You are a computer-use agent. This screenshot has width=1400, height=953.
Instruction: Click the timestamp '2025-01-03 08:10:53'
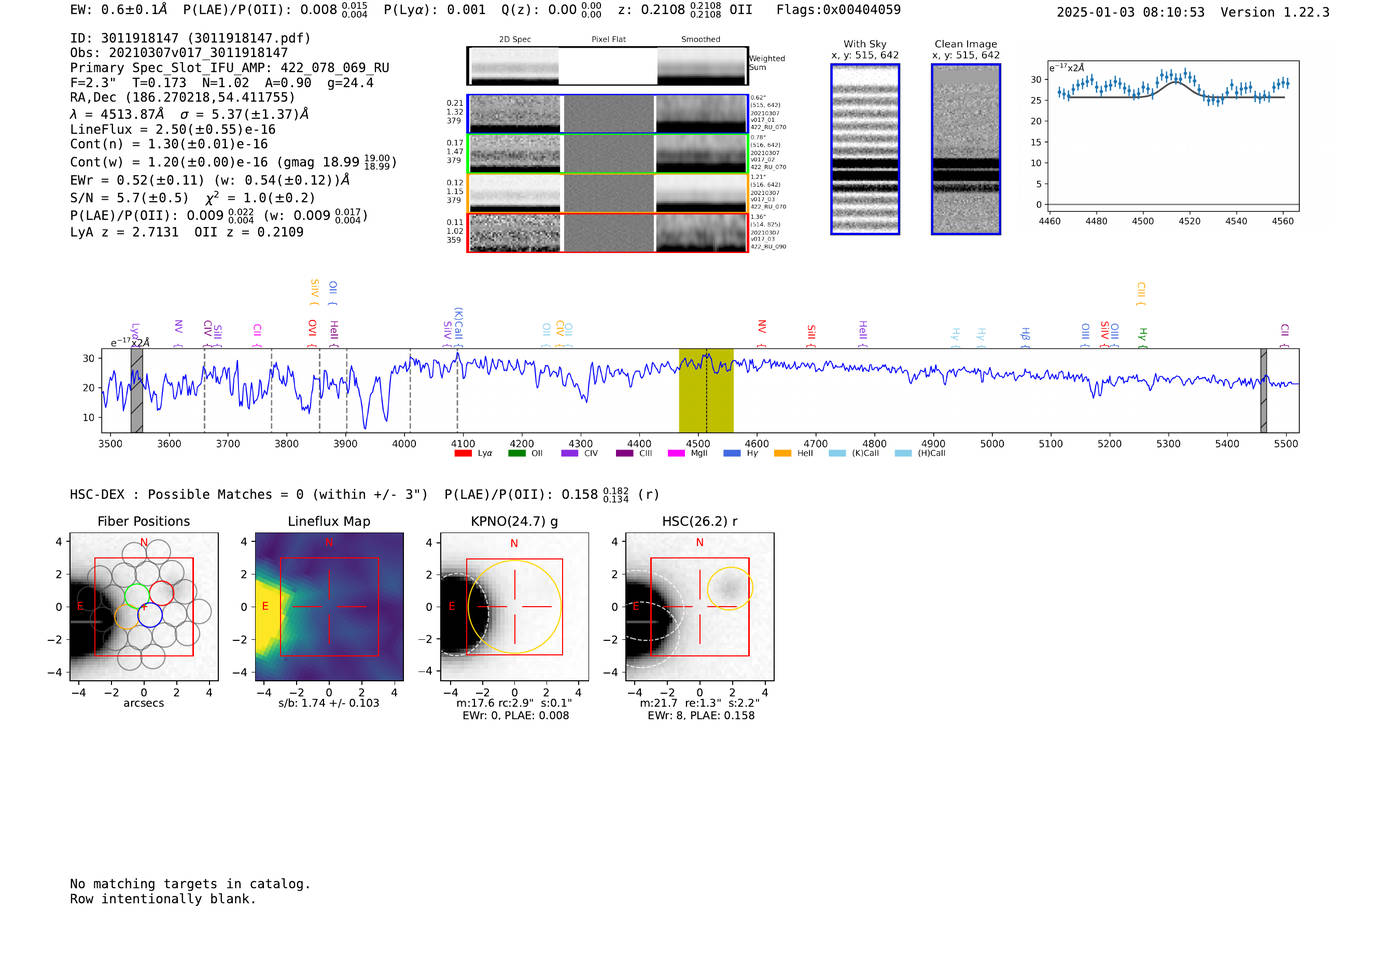[1131, 12]
